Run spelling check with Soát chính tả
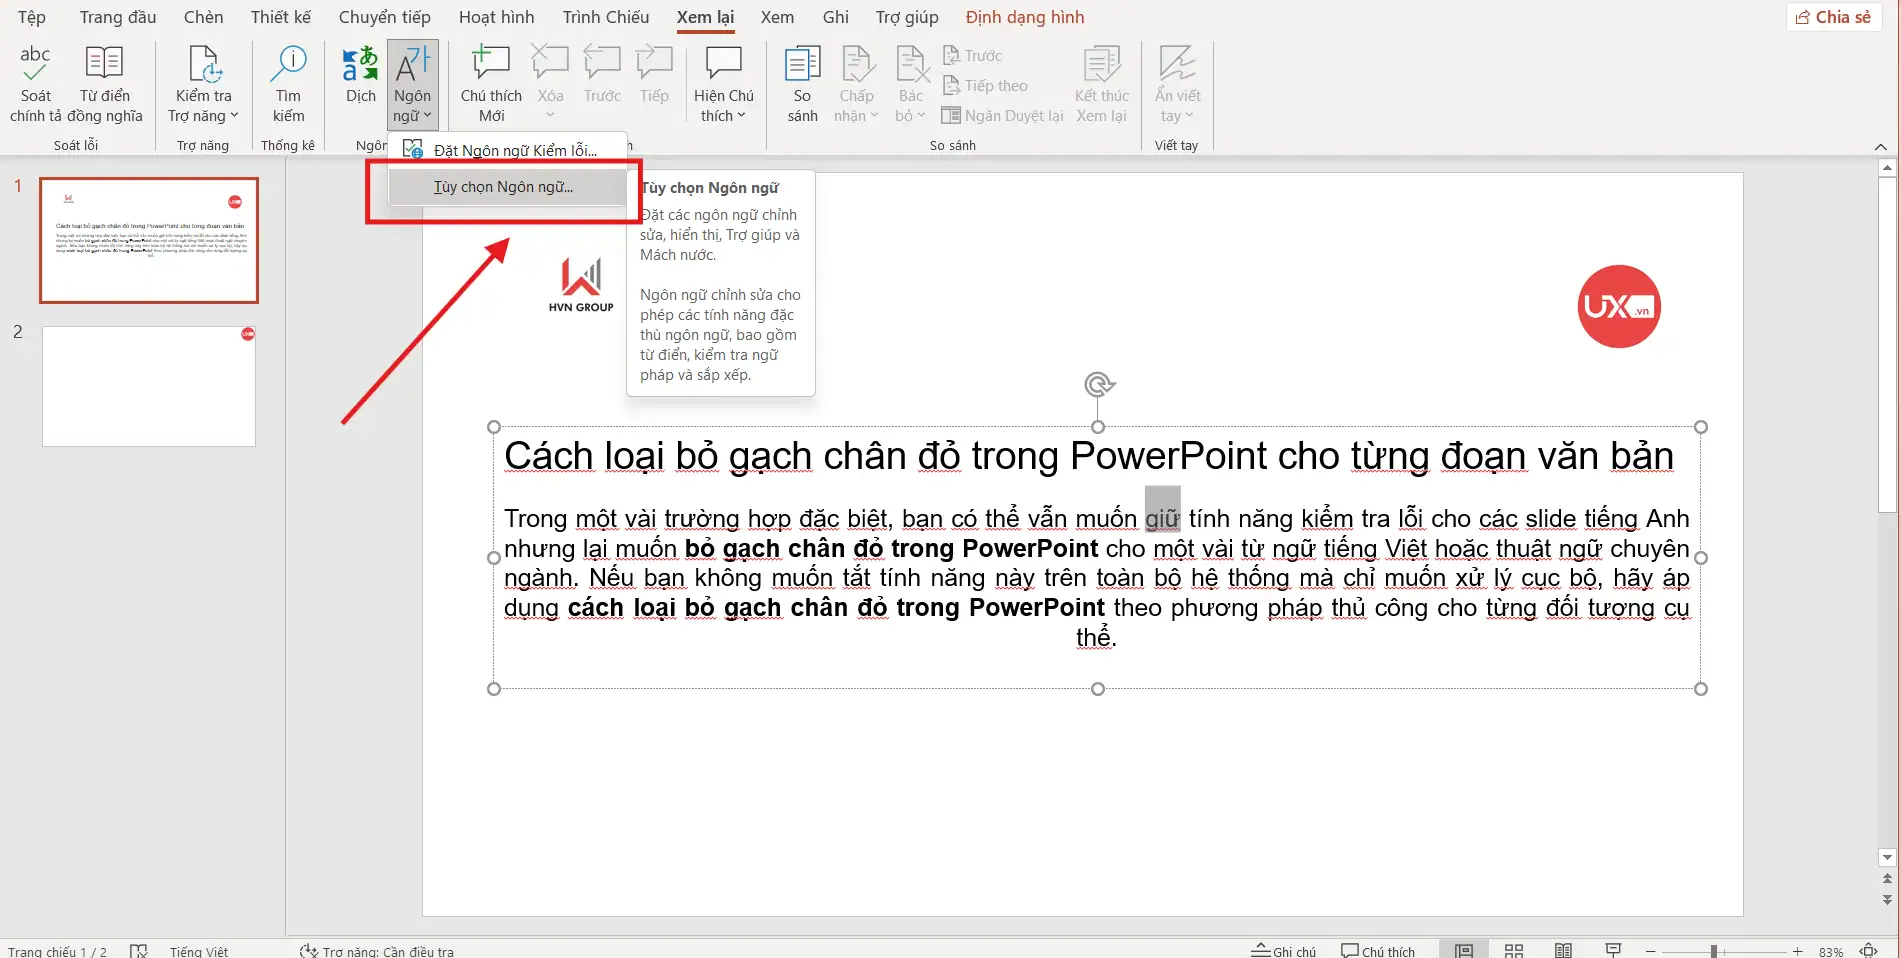The width and height of the screenshot is (1901, 958). coord(34,82)
